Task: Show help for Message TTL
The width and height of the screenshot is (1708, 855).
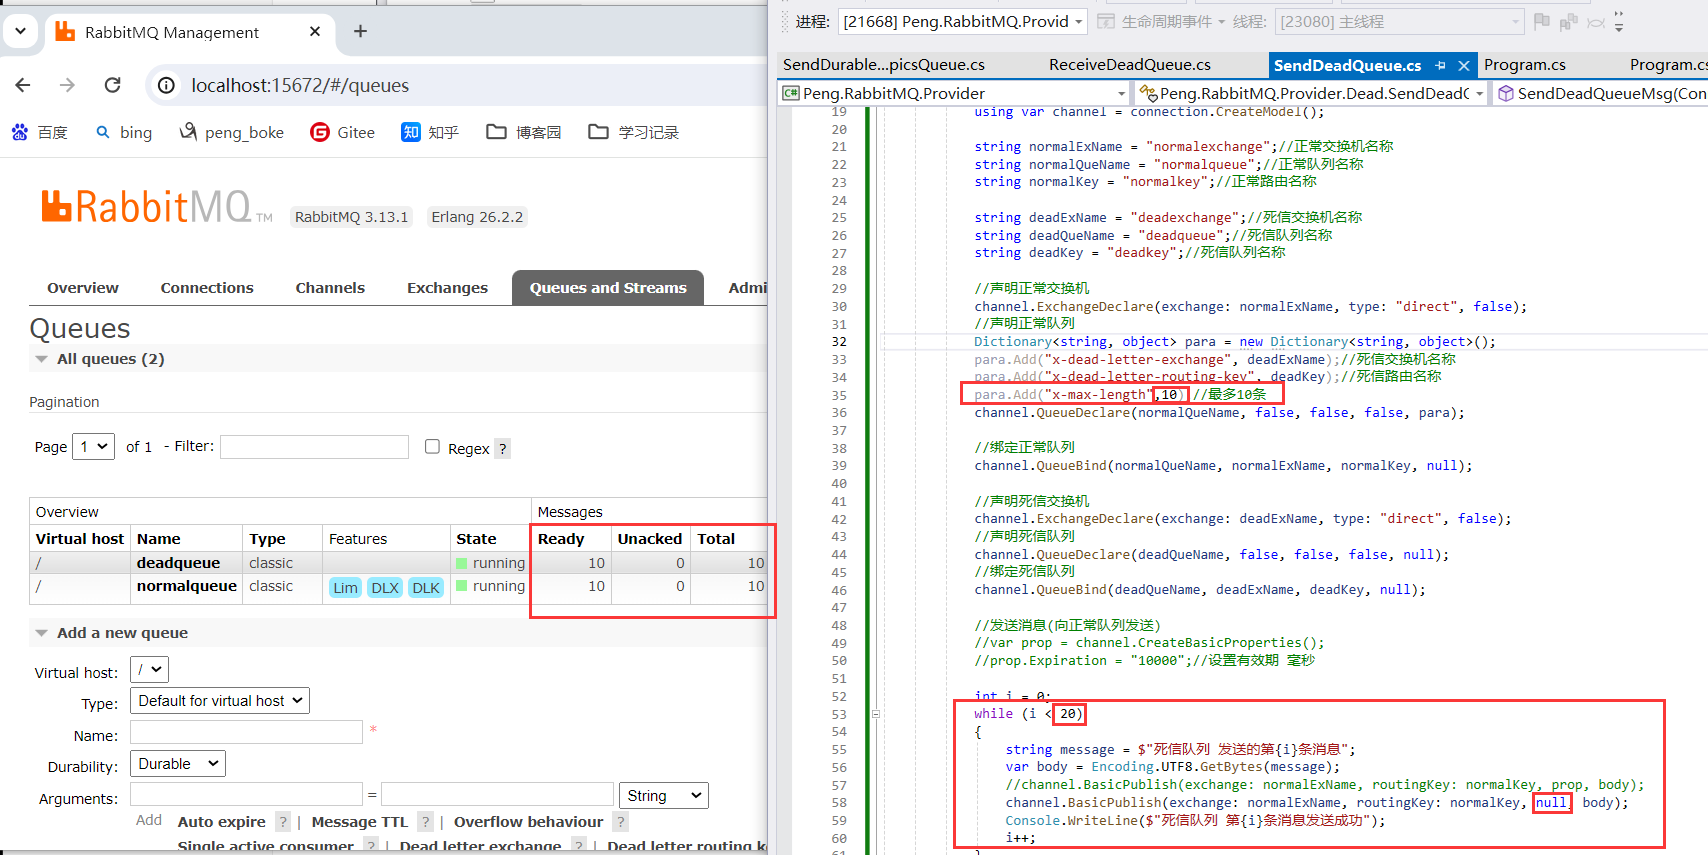Action: 425,822
